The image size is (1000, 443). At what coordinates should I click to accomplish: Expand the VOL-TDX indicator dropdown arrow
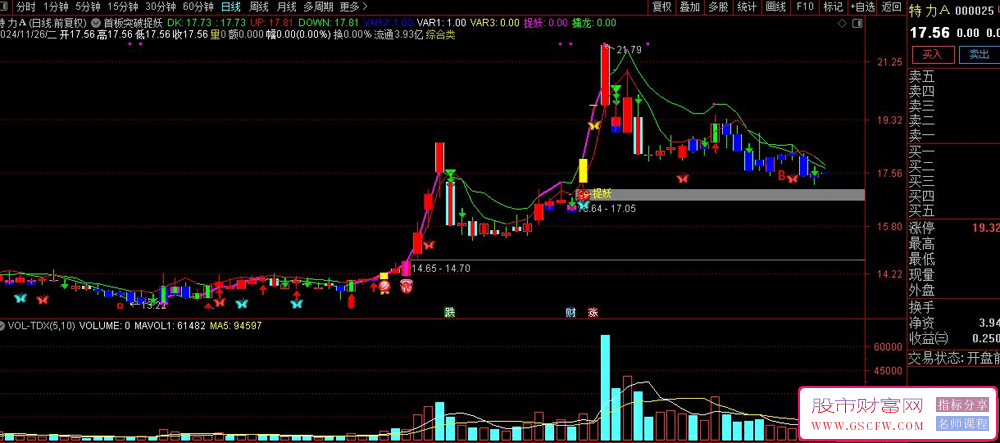pyautogui.click(x=3, y=326)
